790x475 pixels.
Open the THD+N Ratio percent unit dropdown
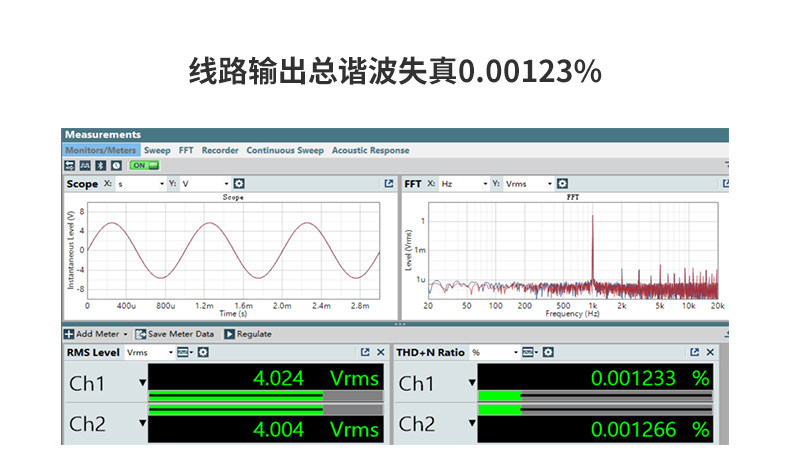495,353
